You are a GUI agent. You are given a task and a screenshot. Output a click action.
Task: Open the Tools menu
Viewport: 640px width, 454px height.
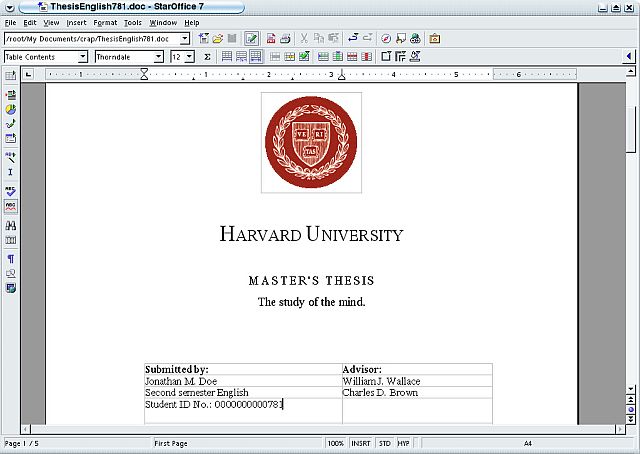tap(133, 23)
